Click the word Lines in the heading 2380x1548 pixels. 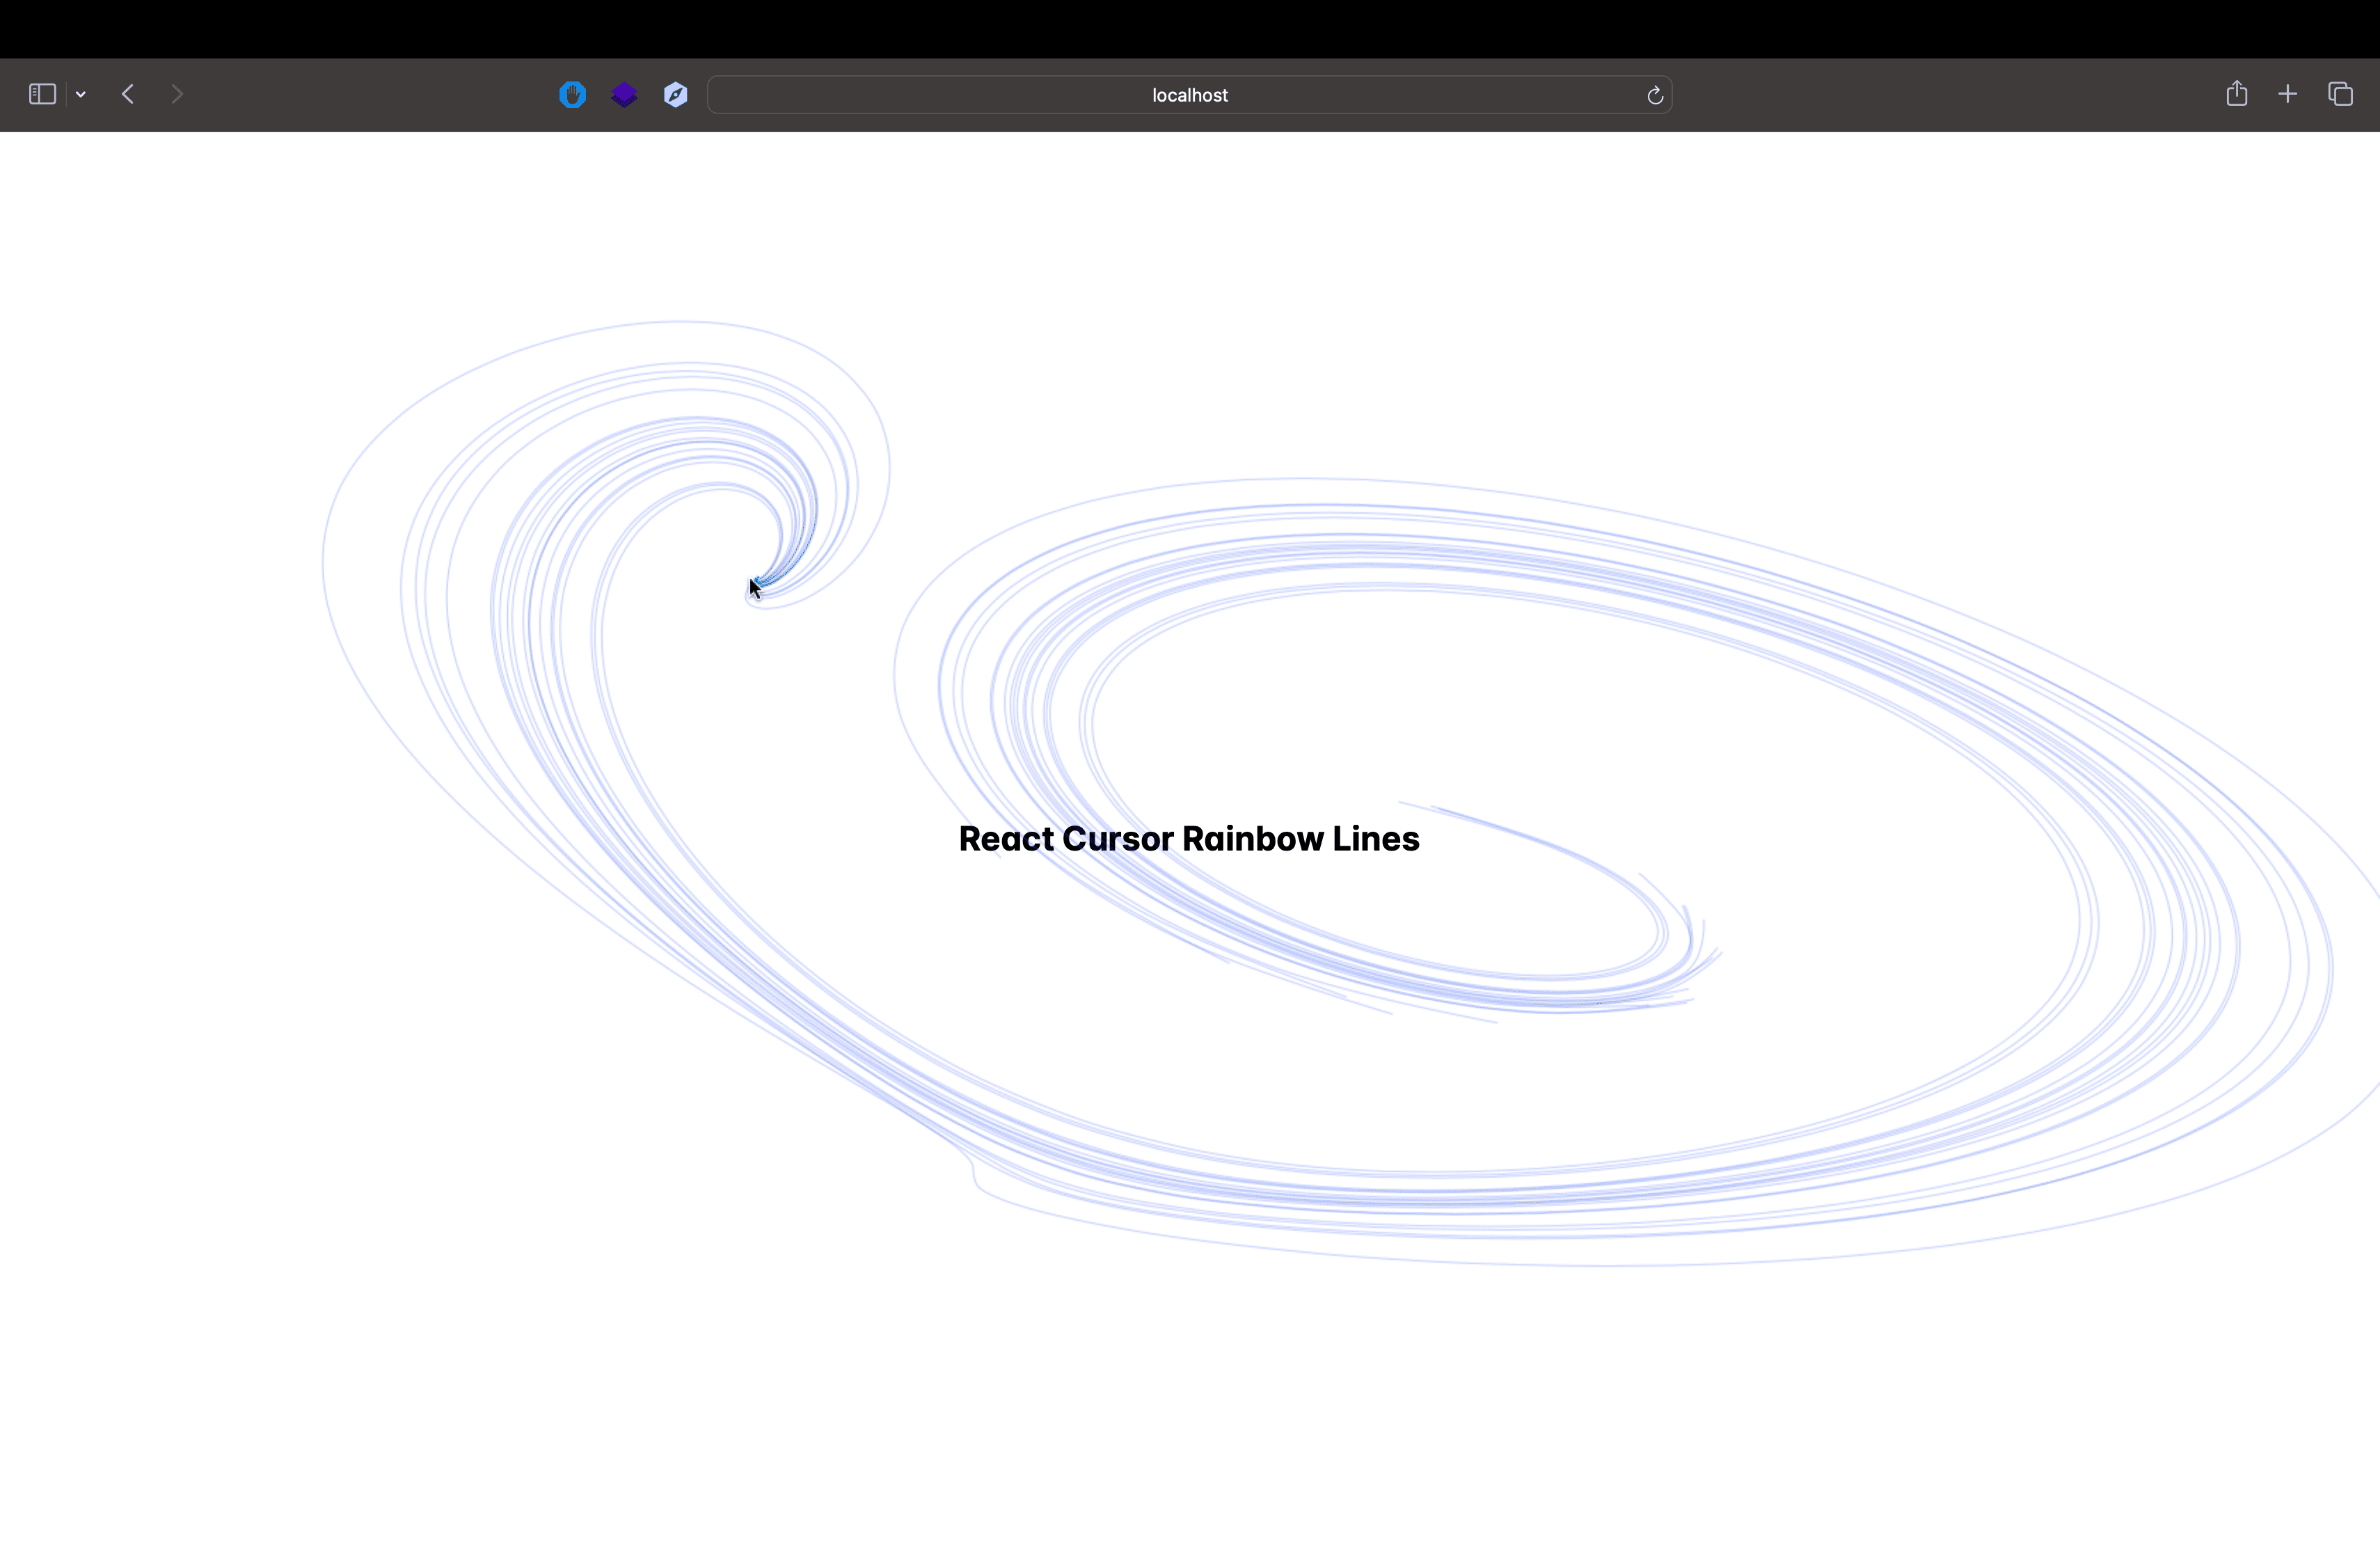(x=1376, y=838)
